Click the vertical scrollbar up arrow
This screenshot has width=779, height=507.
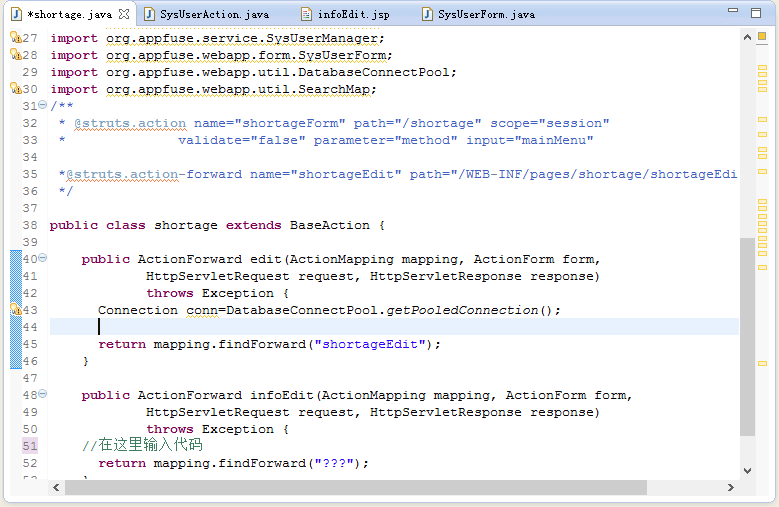747,37
